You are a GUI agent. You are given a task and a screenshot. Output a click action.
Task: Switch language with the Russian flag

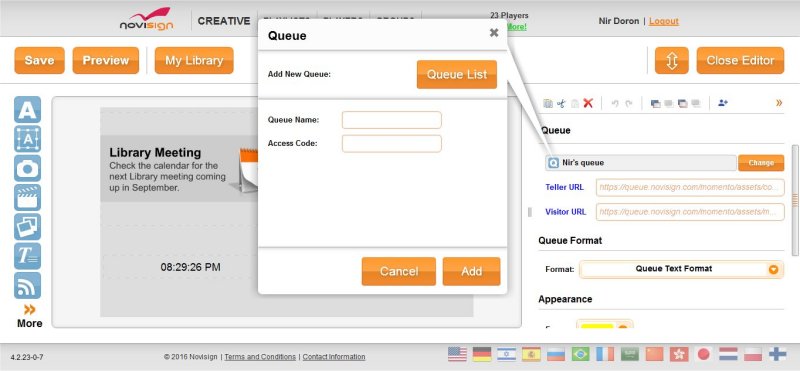coord(556,354)
